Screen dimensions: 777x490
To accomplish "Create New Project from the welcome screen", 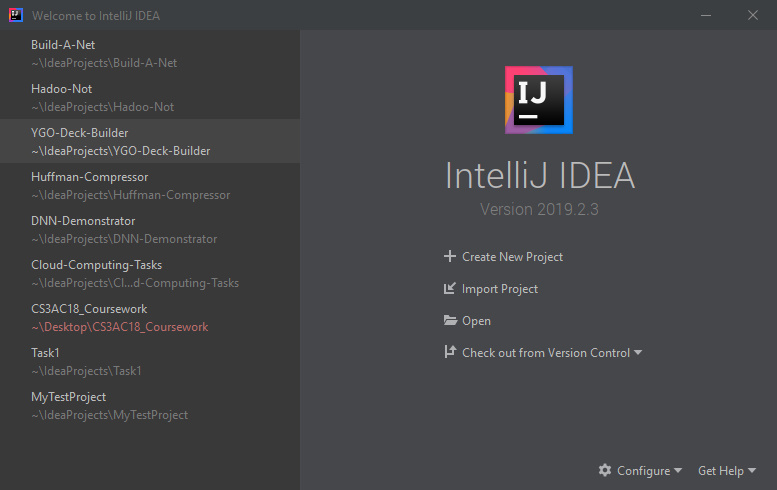I will (x=512, y=257).
